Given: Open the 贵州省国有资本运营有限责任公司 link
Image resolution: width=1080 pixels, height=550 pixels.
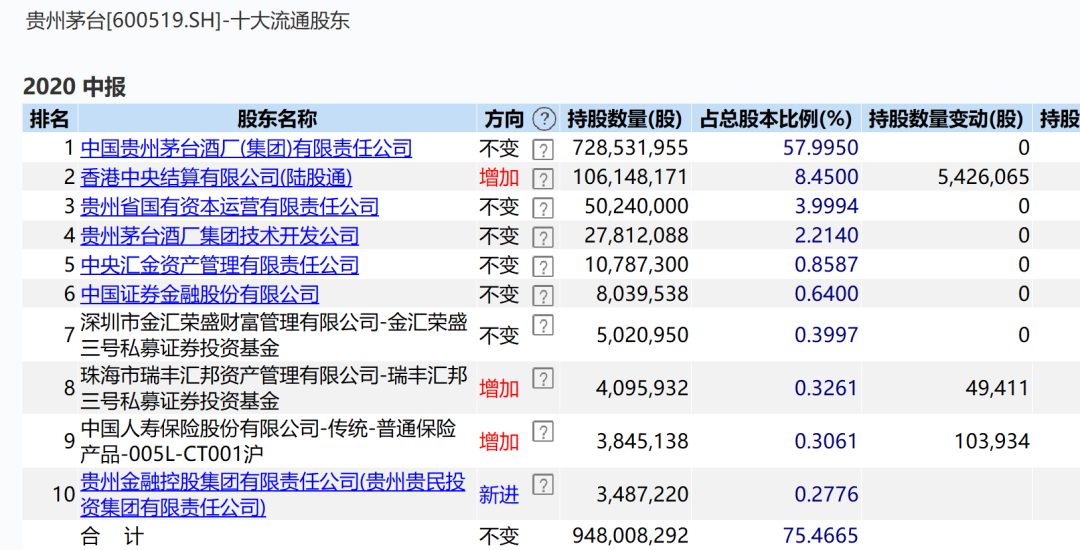Looking at the screenshot, I should click(x=229, y=207).
